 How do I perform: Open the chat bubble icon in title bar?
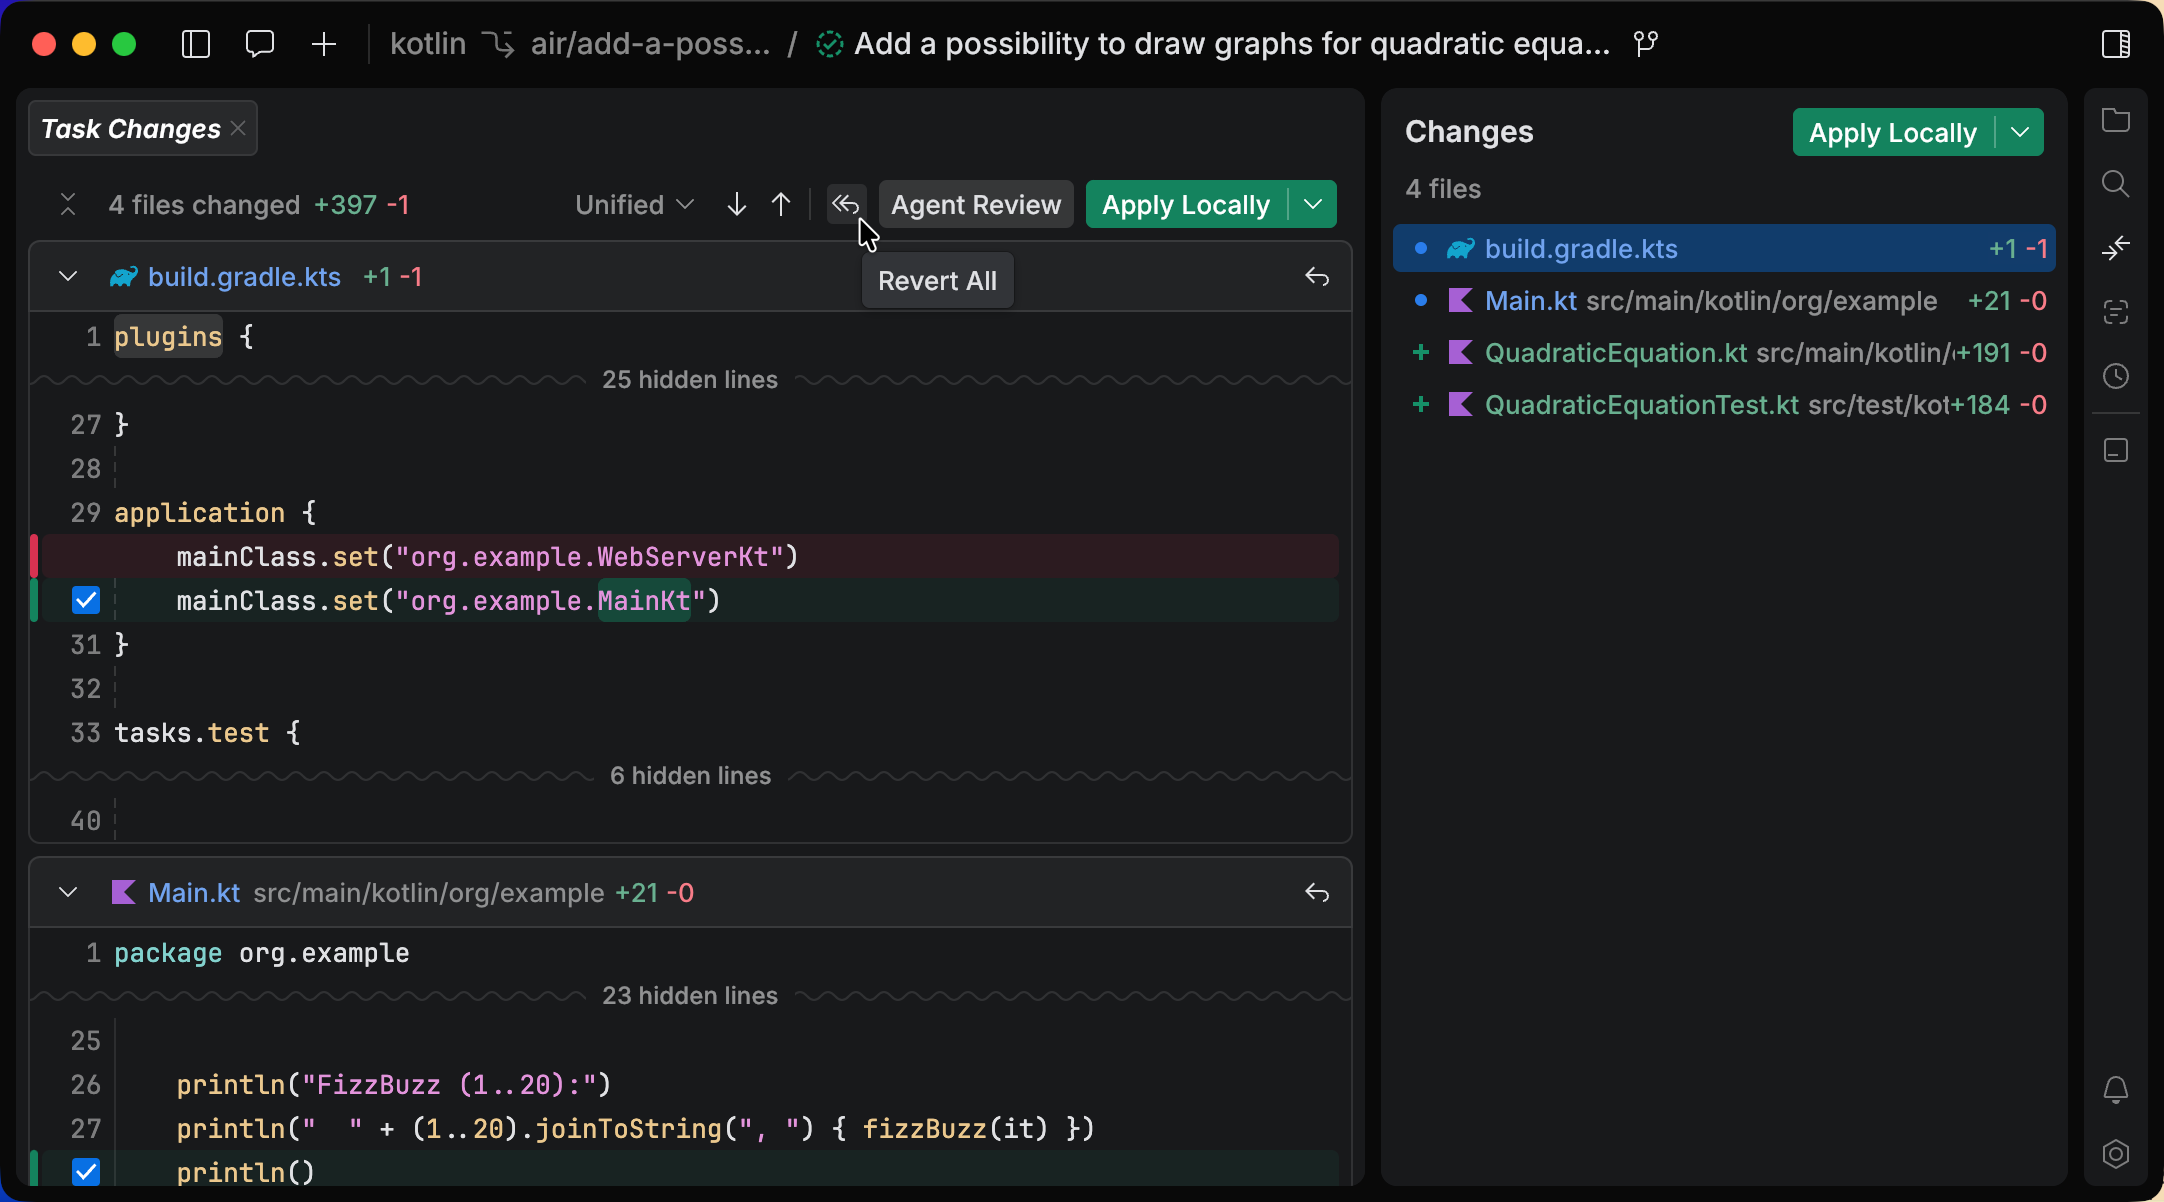[x=260, y=44]
